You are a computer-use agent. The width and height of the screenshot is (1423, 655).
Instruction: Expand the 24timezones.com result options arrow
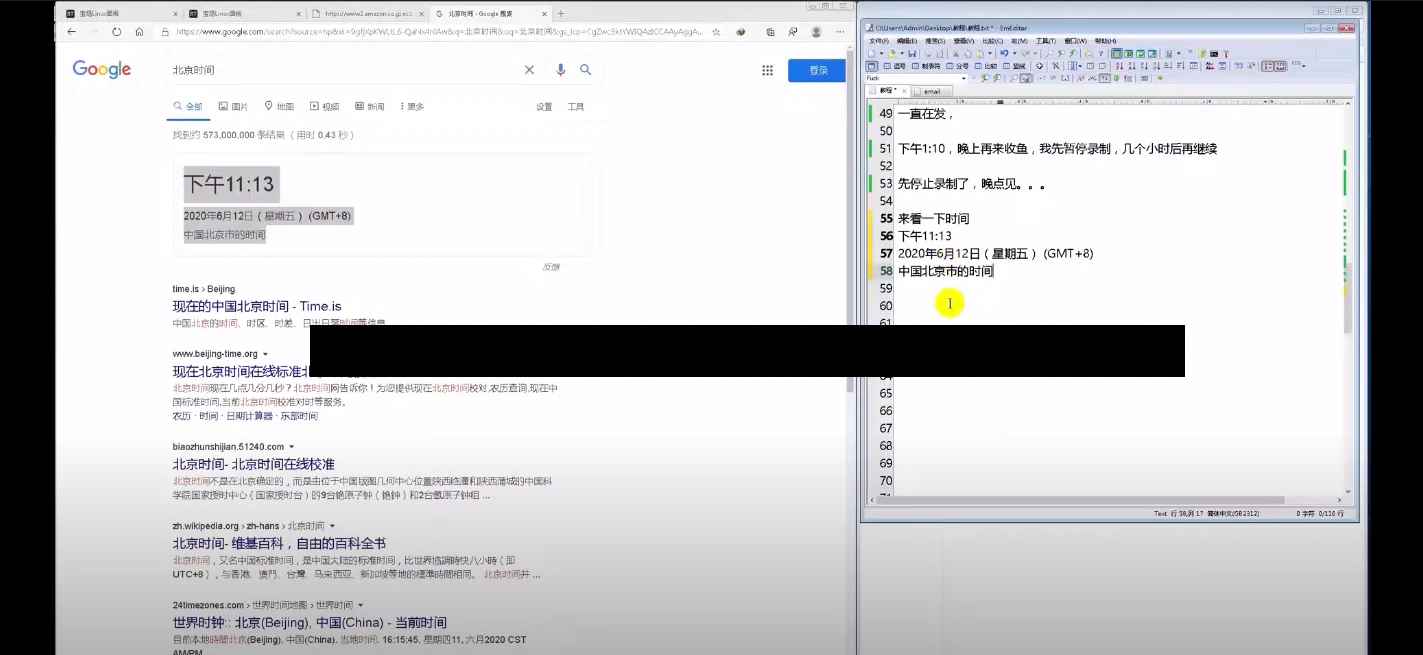(x=361, y=605)
